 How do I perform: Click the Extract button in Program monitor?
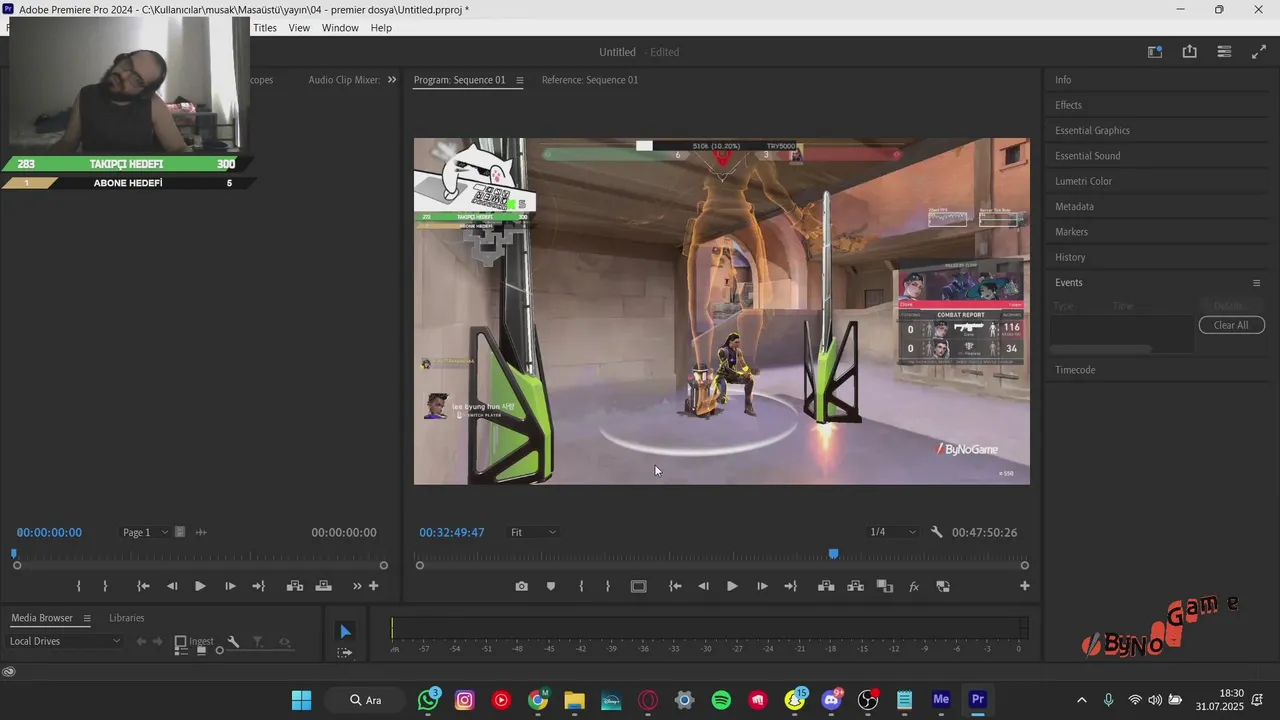point(855,587)
